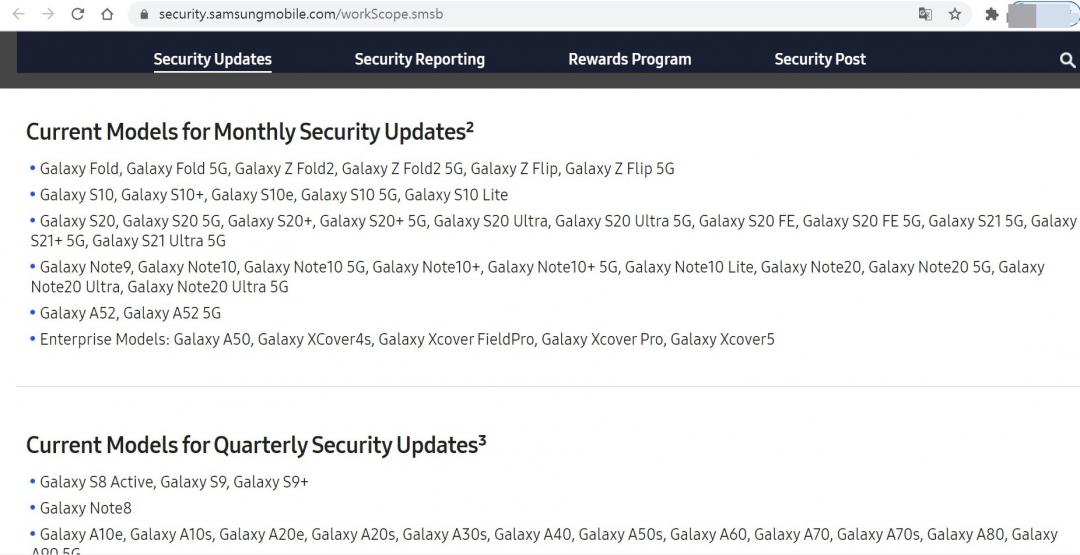1080x555 pixels.
Task: View site info via the padlock icon
Action: point(144,14)
